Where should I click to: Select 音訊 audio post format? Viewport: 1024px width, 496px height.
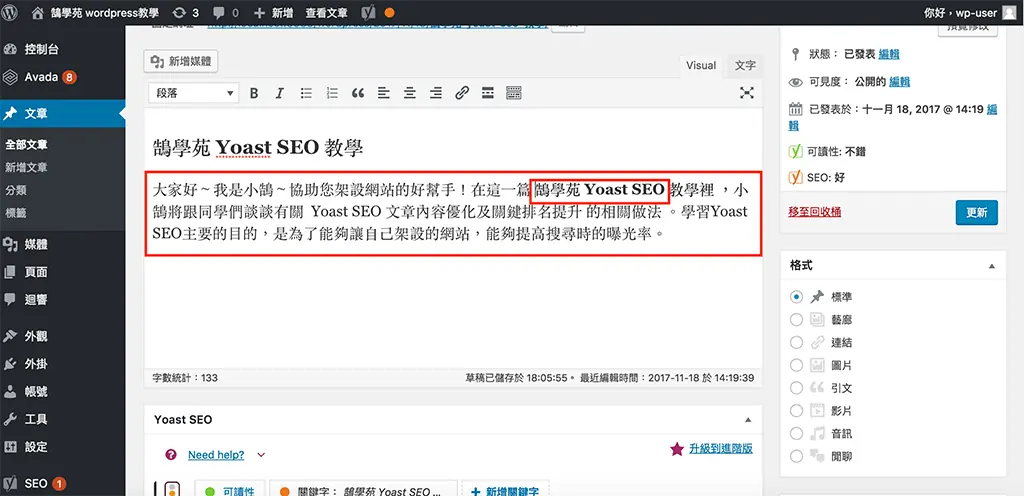point(796,433)
